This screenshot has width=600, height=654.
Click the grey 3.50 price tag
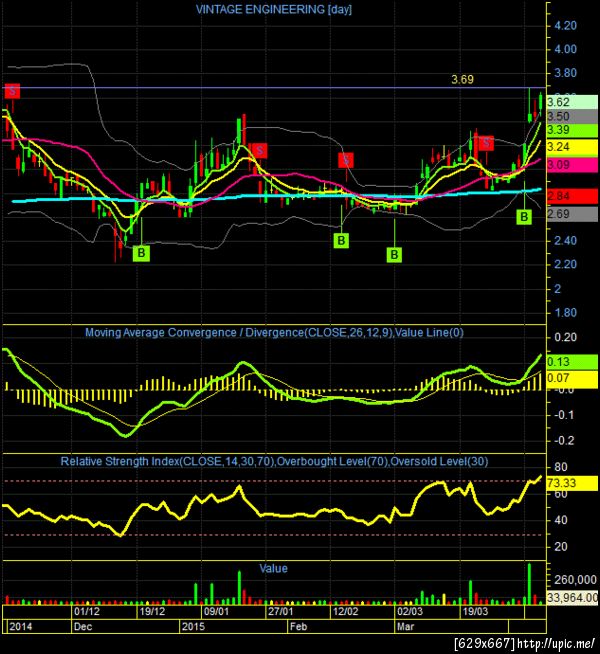(572, 116)
